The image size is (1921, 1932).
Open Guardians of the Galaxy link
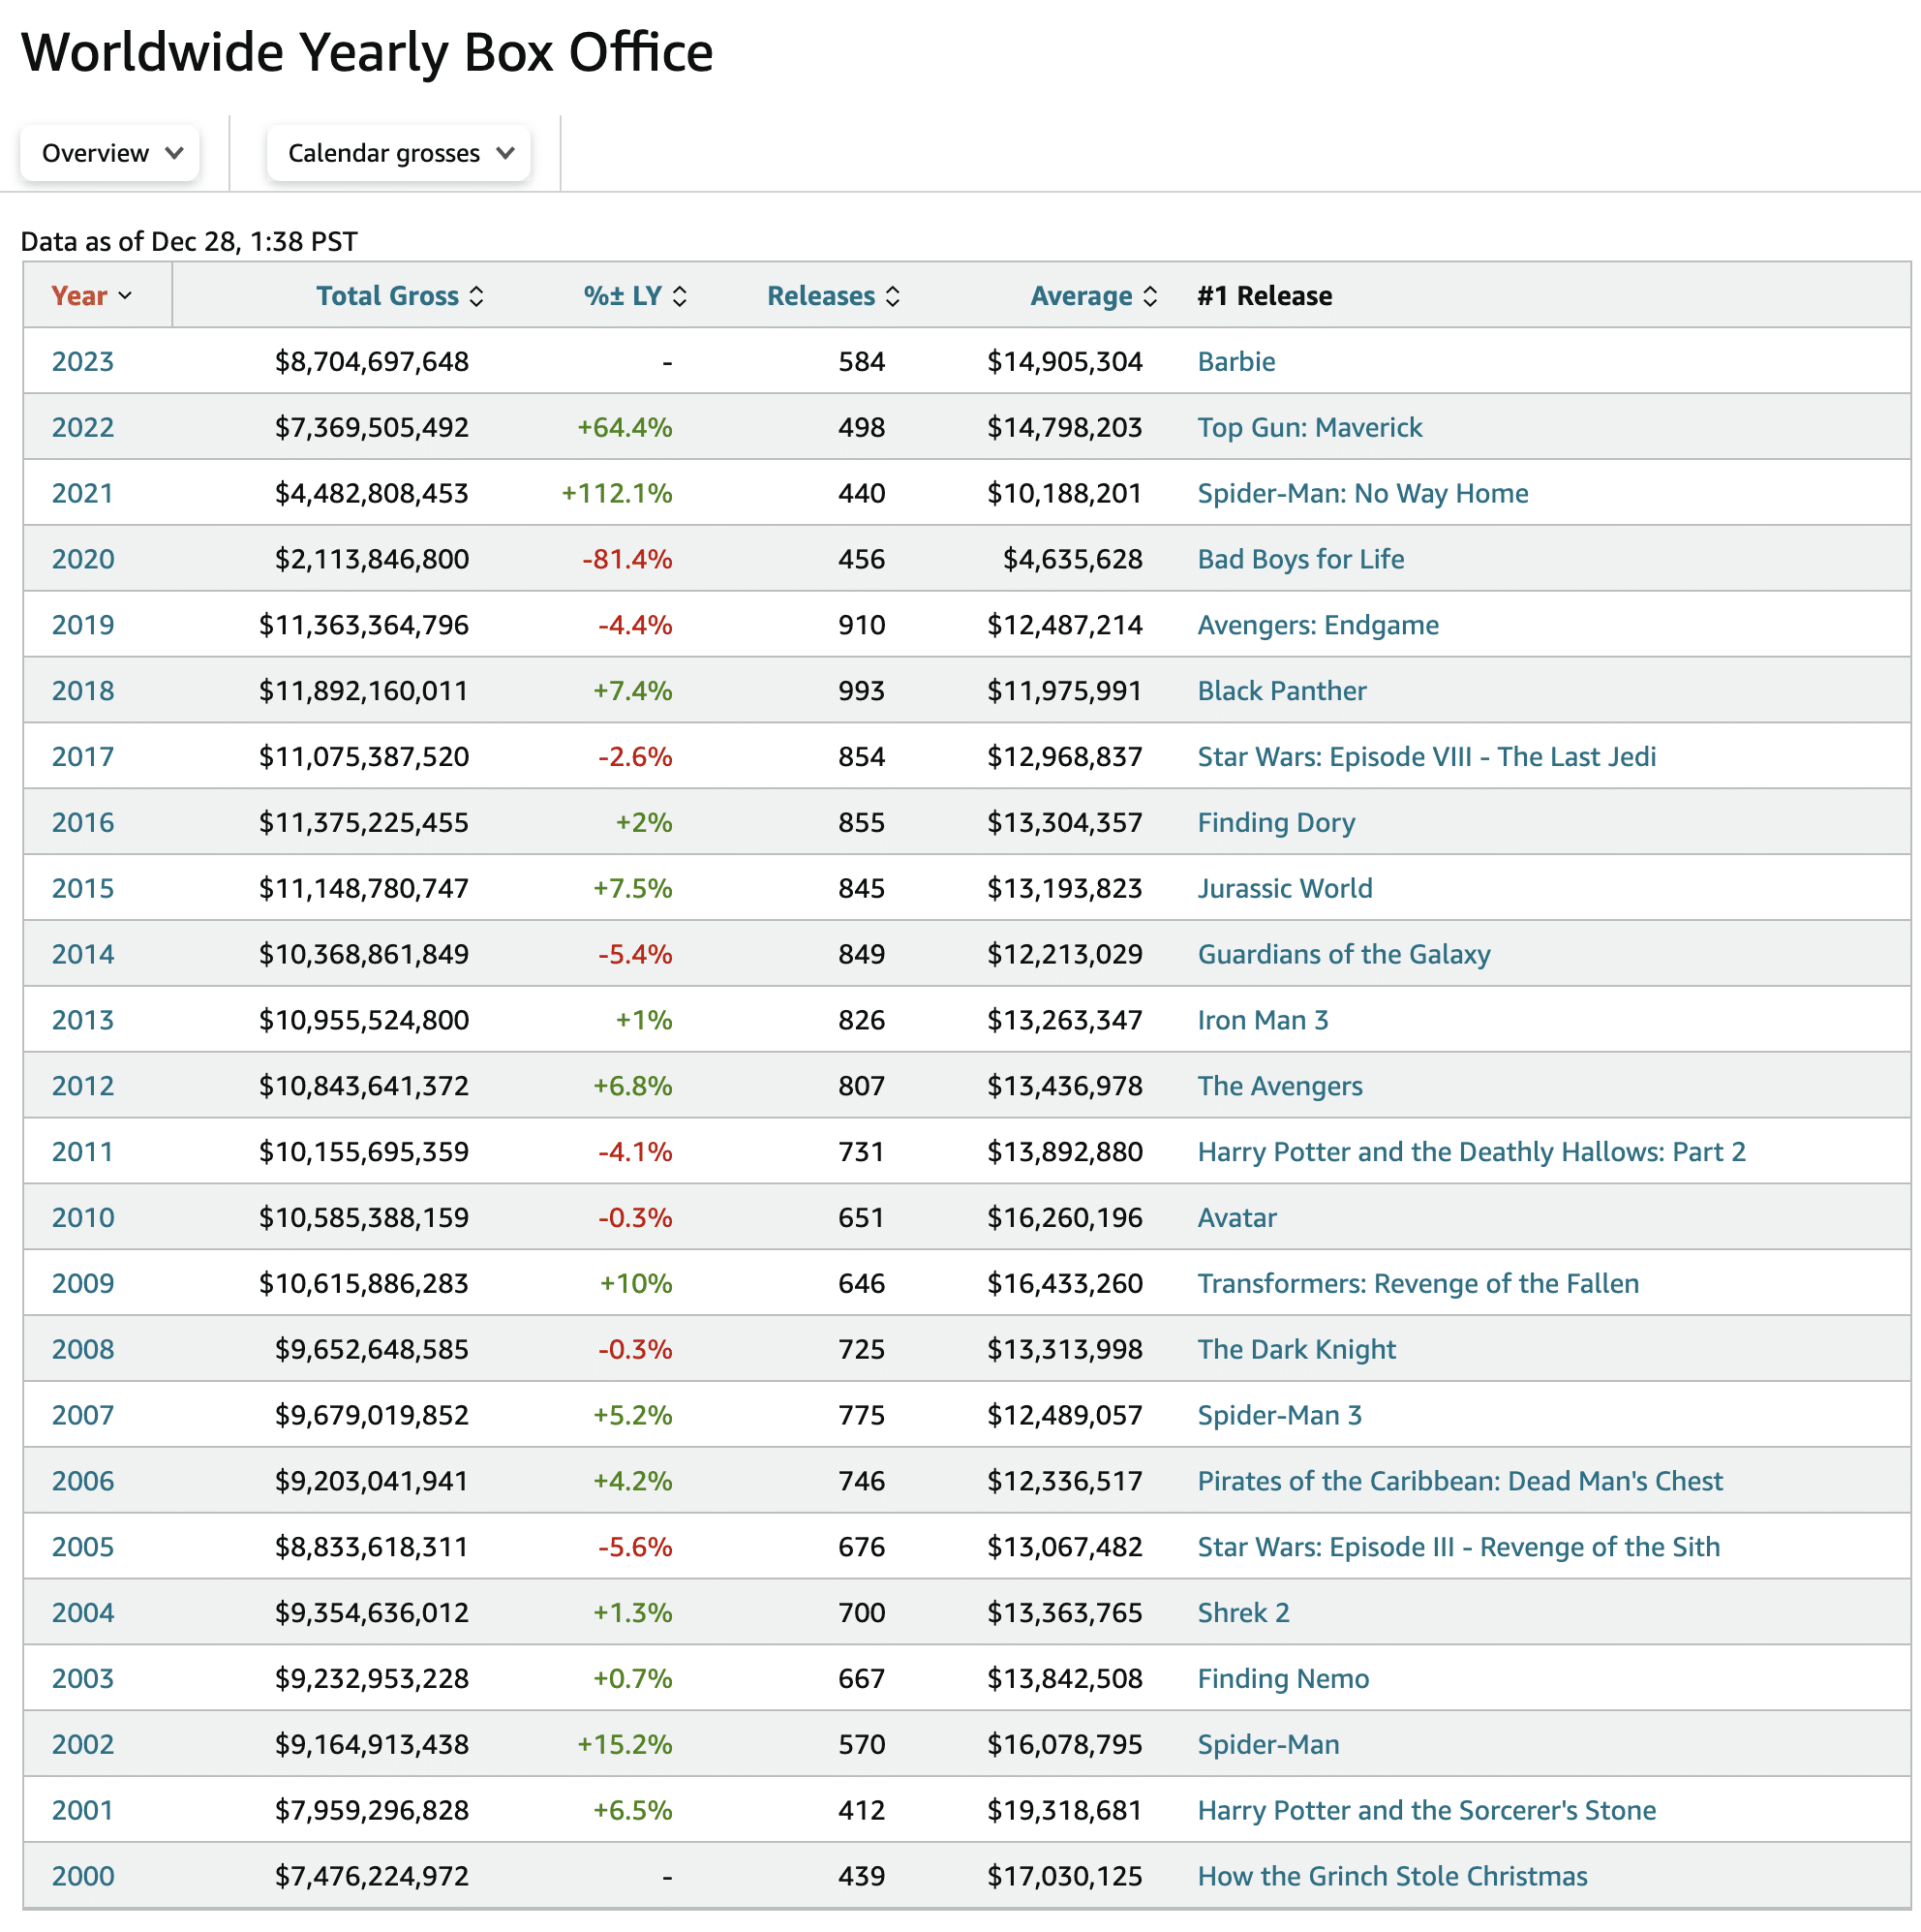[1344, 954]
